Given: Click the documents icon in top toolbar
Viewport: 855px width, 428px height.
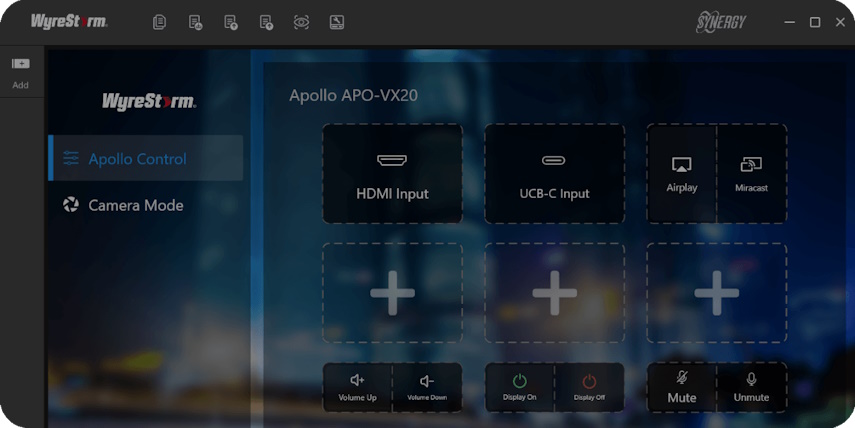Looking at the screenshot, I should click(159, 22).
